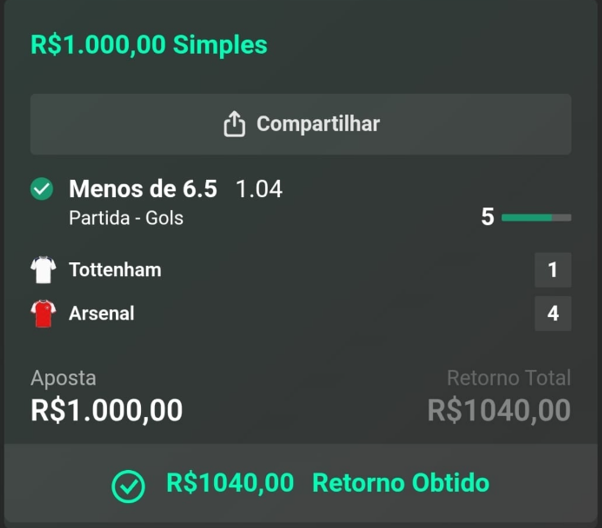
Task: Click the green goals progress bar
Action: (536, 217)
